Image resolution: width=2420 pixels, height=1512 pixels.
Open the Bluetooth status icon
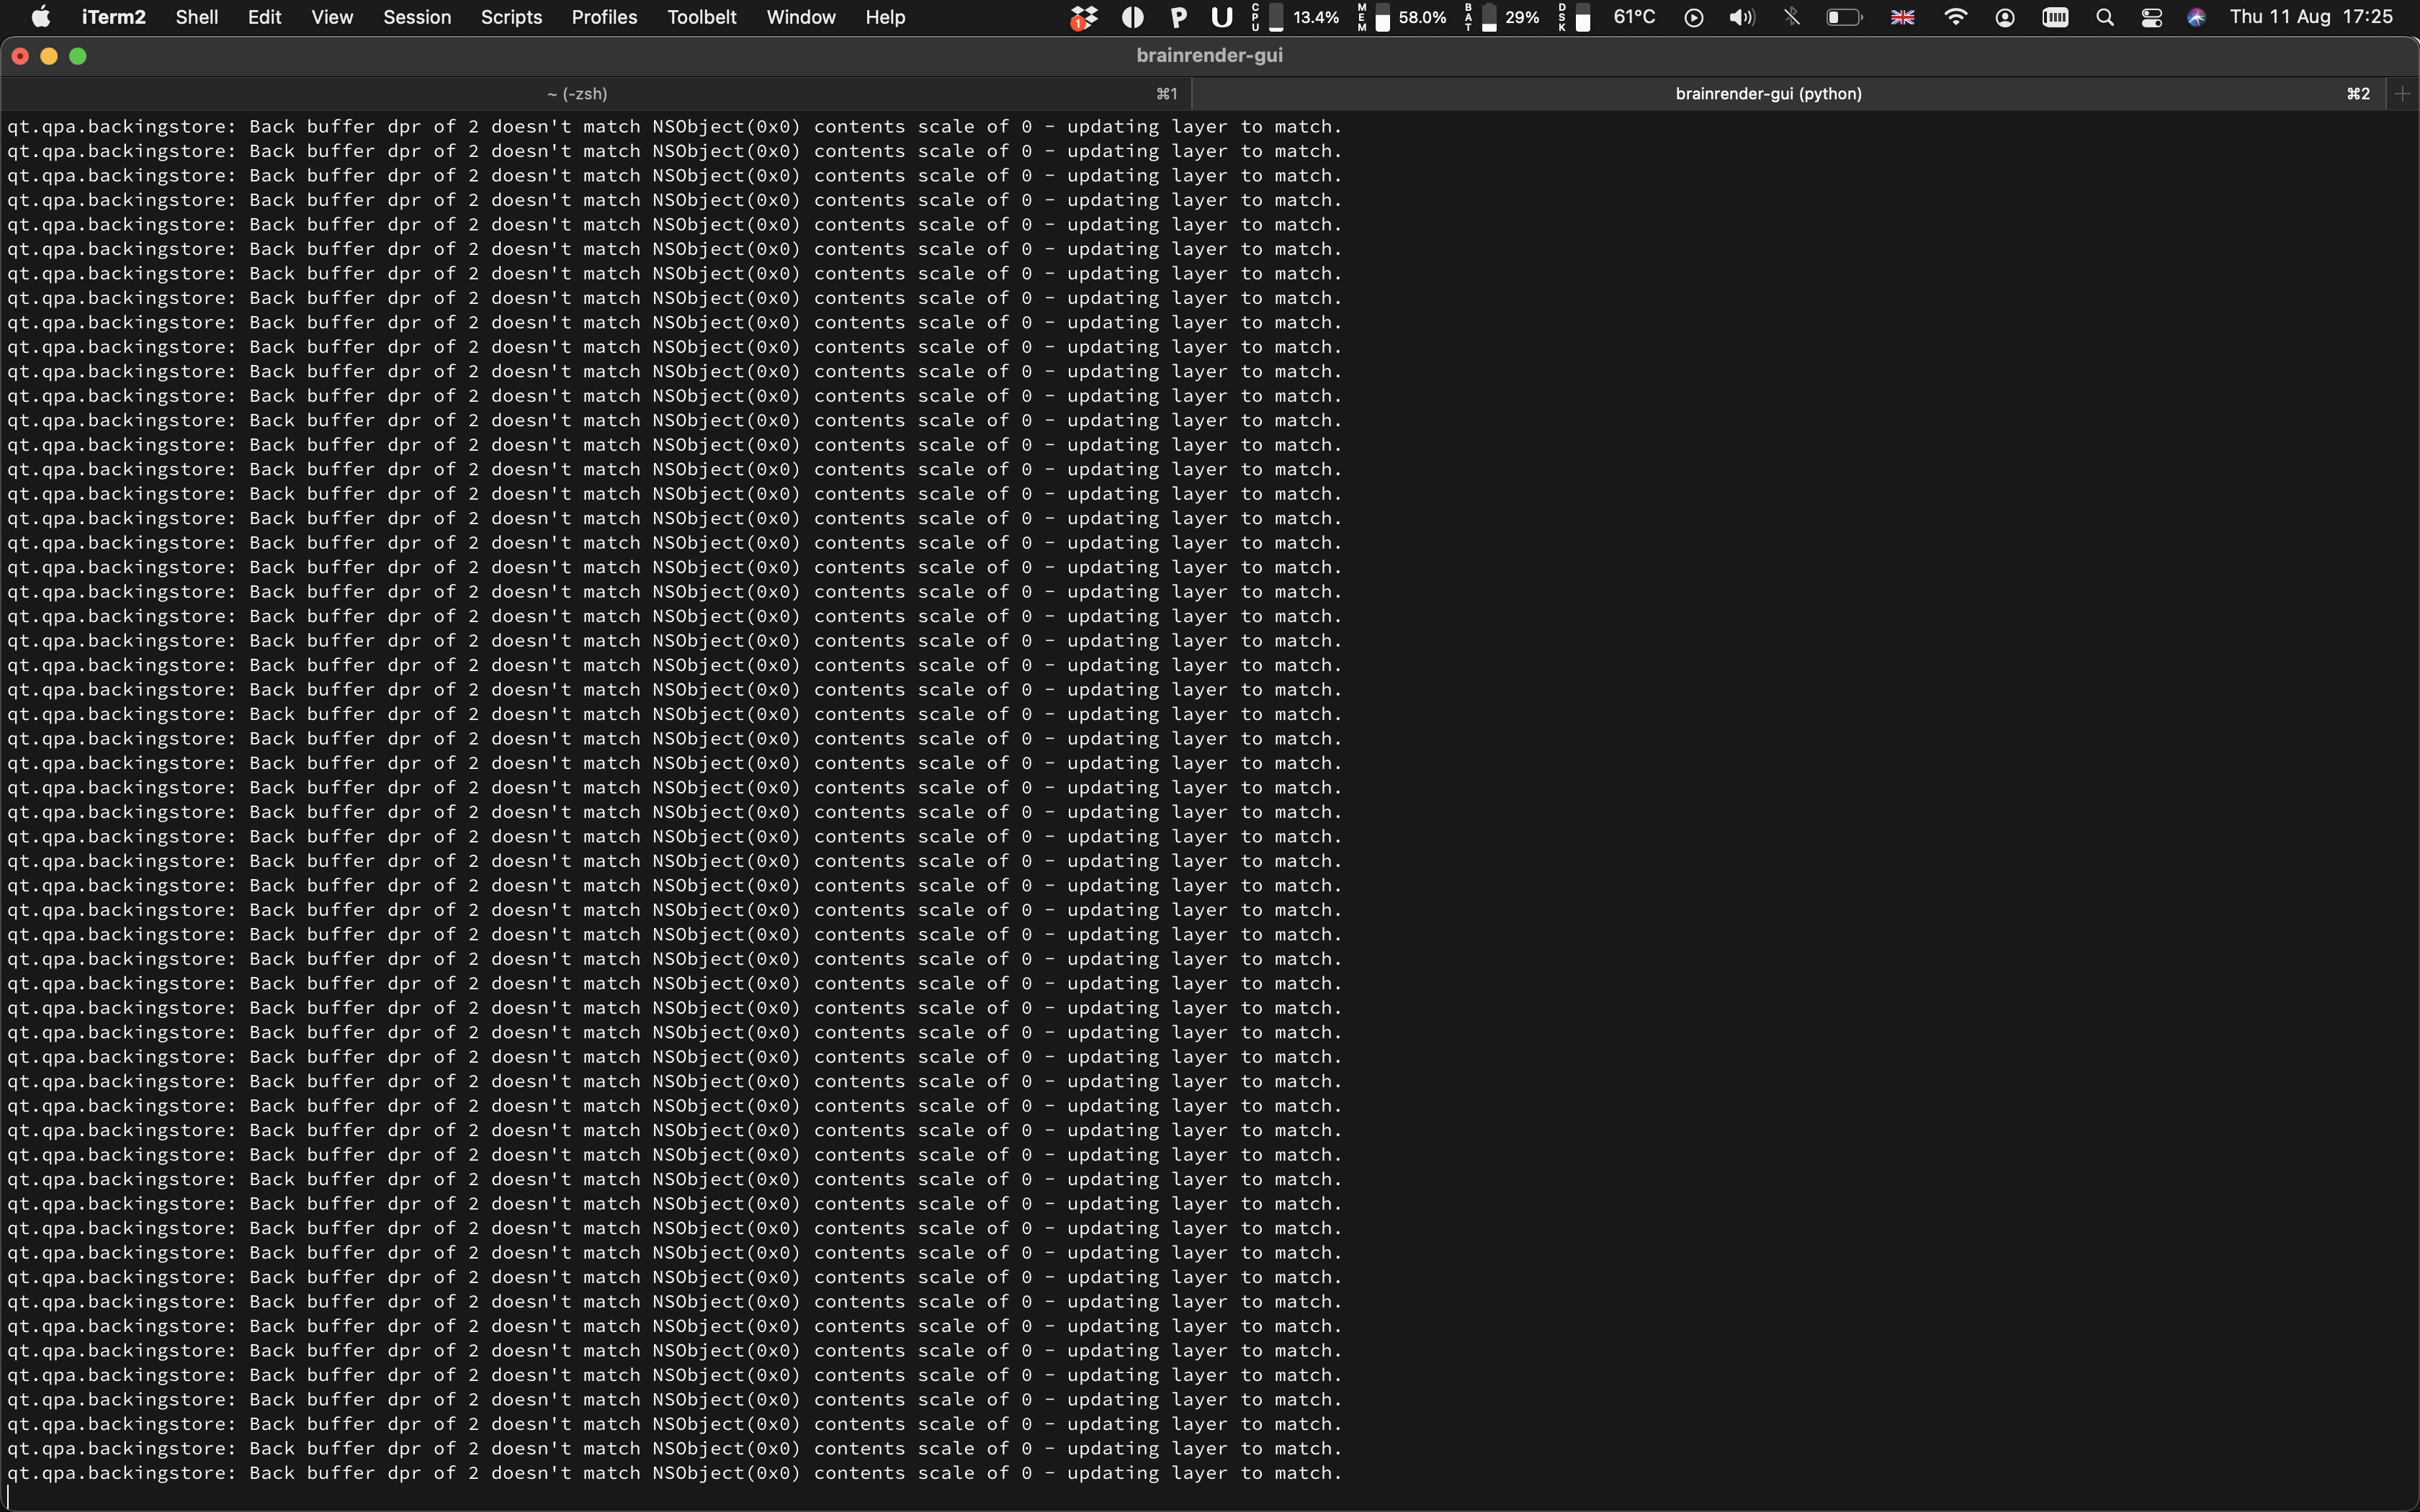(1792, 17)
